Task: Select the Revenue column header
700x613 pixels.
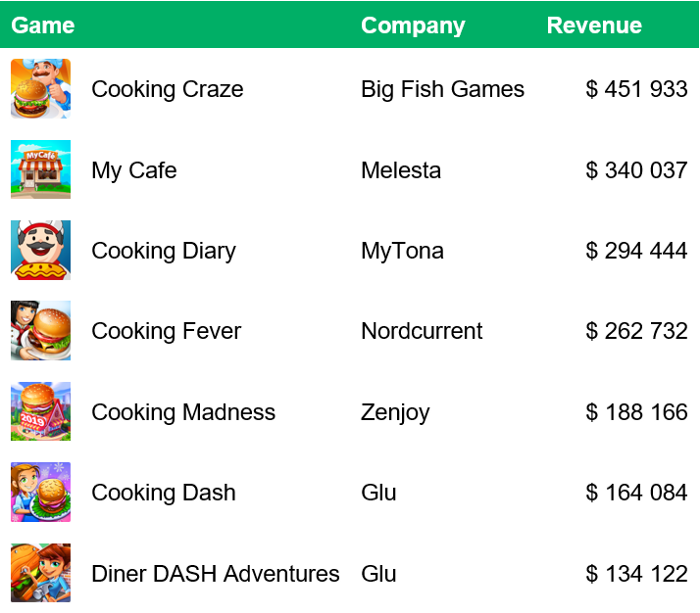Action: pyautogui.click(x=594, y=25)
